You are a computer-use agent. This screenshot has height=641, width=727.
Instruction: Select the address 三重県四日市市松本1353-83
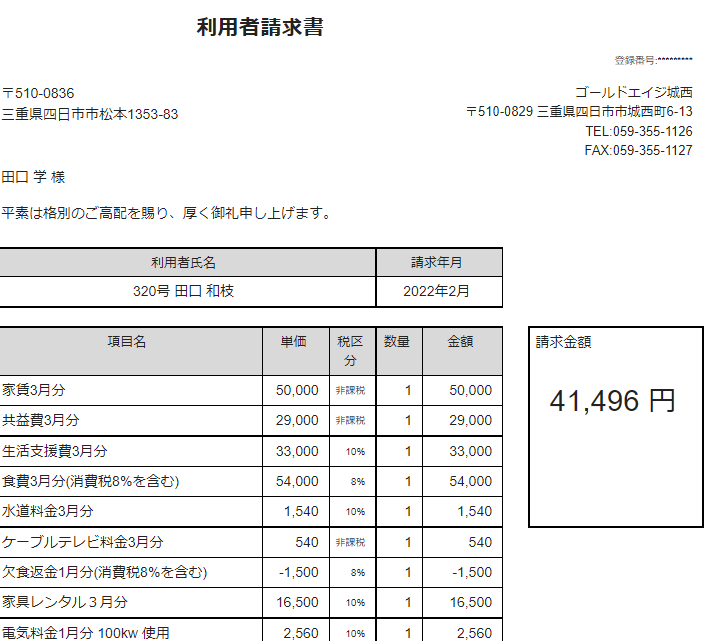pos(90,114)
